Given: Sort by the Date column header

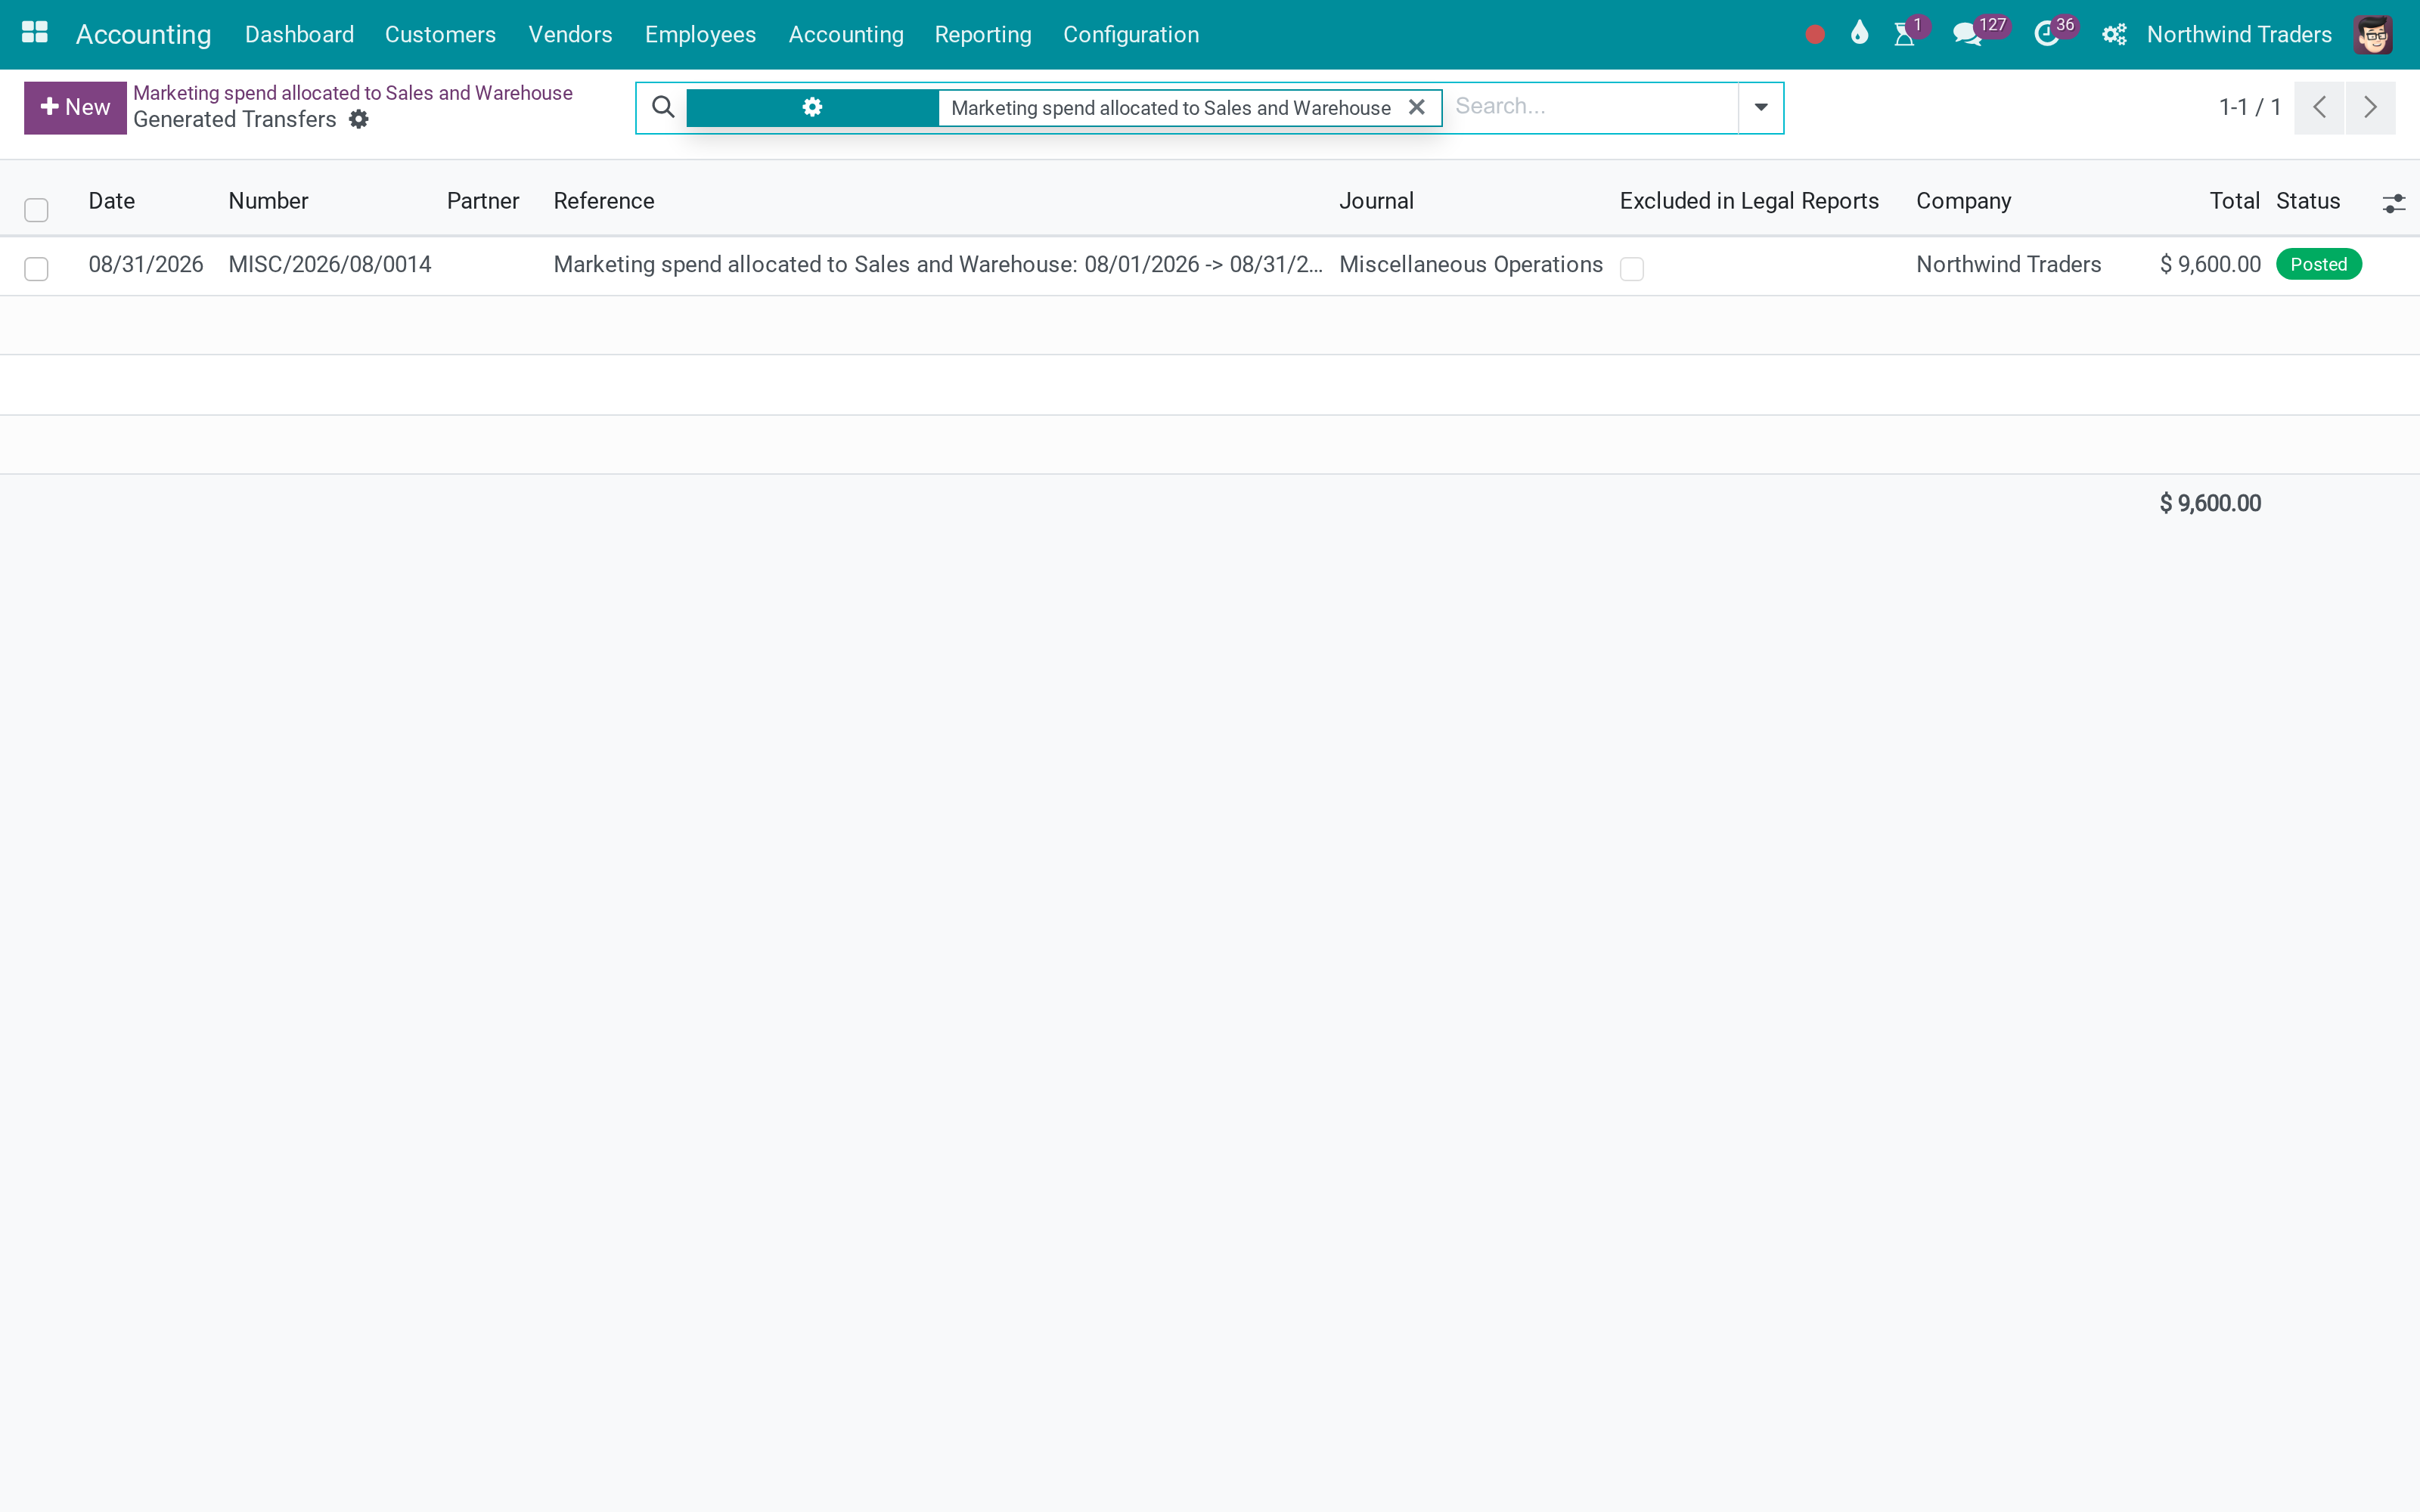Looking at the screenshot, I should pos(112,200).
